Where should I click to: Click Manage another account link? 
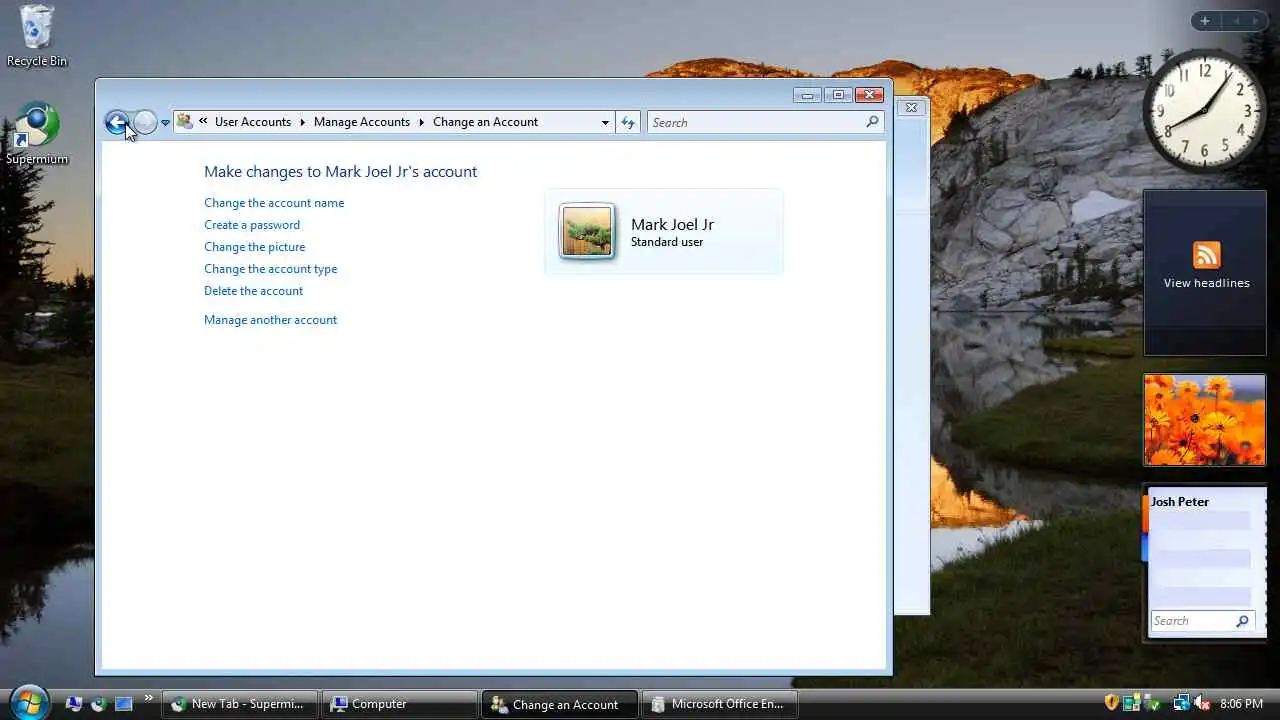(x=271, y=320)
